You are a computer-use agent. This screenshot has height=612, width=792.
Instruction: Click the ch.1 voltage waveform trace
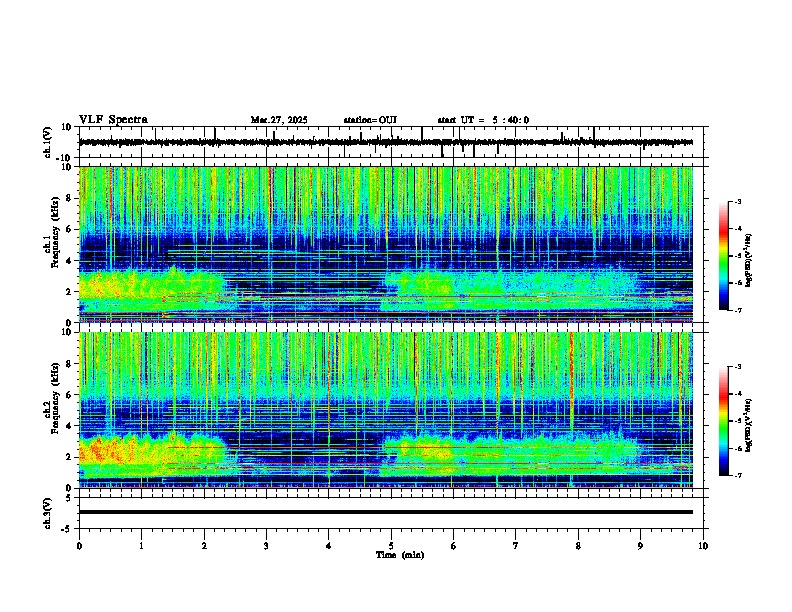[x=386, y=142]
